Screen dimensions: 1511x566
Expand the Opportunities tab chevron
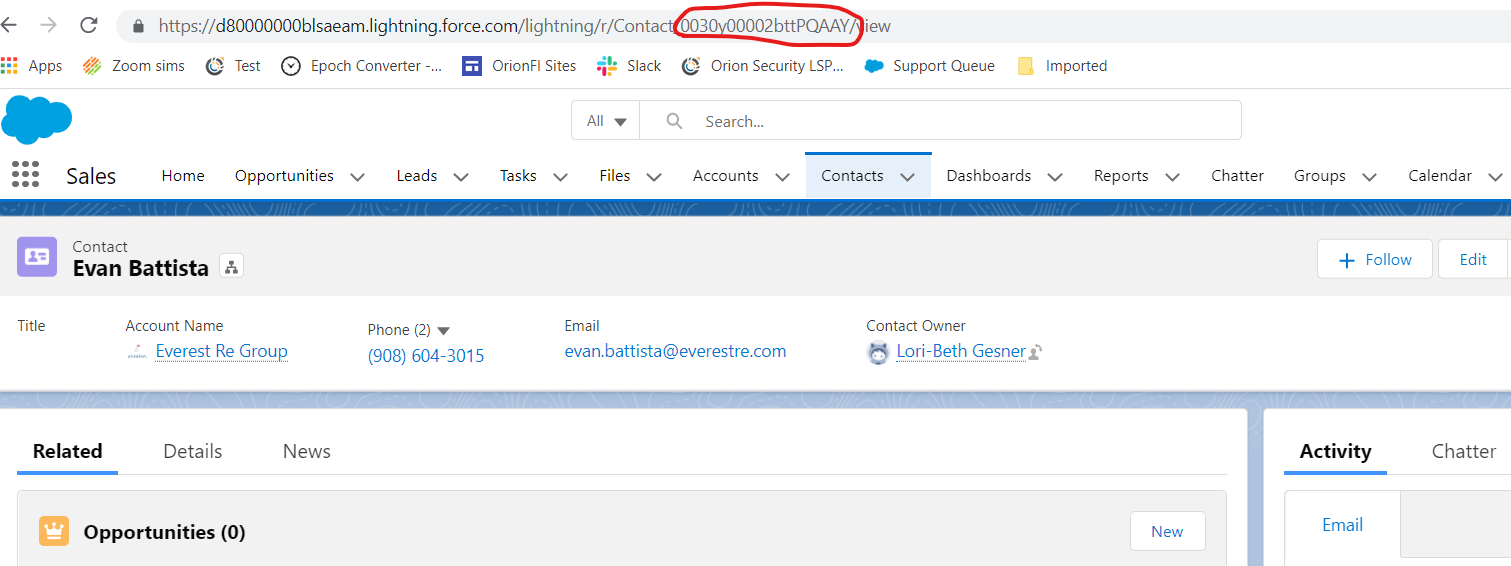[357, 177]
